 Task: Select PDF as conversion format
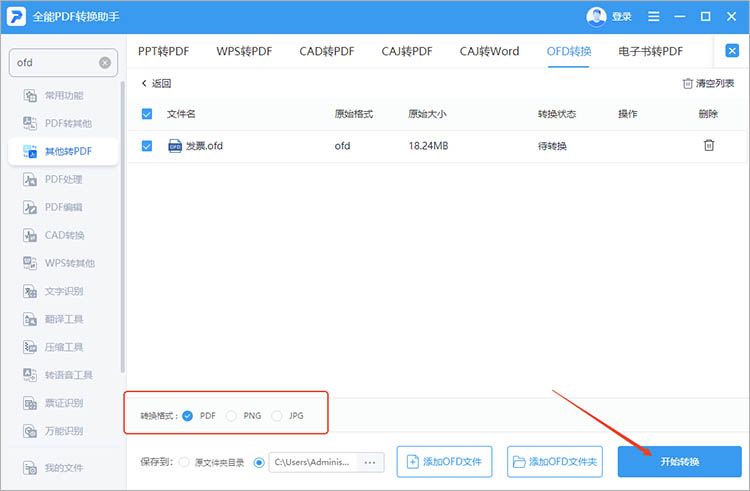point(188,416)
